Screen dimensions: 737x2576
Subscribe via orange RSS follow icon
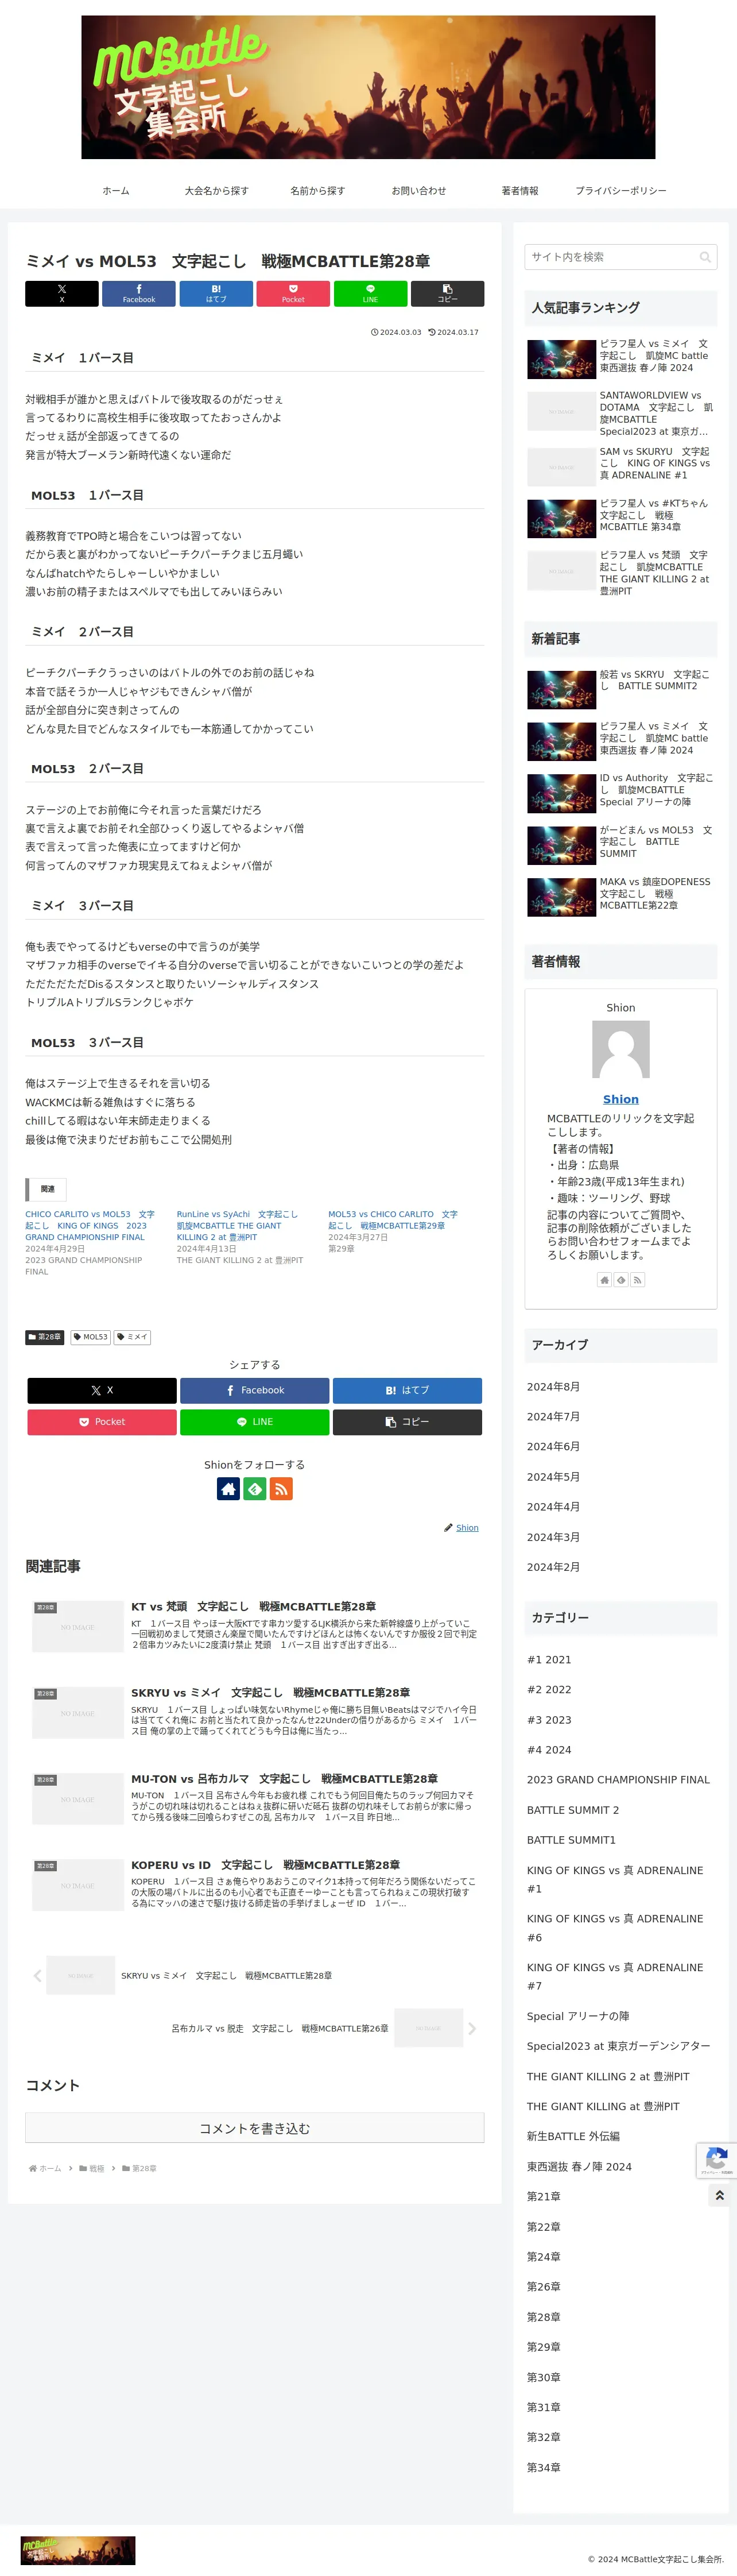281,1489
